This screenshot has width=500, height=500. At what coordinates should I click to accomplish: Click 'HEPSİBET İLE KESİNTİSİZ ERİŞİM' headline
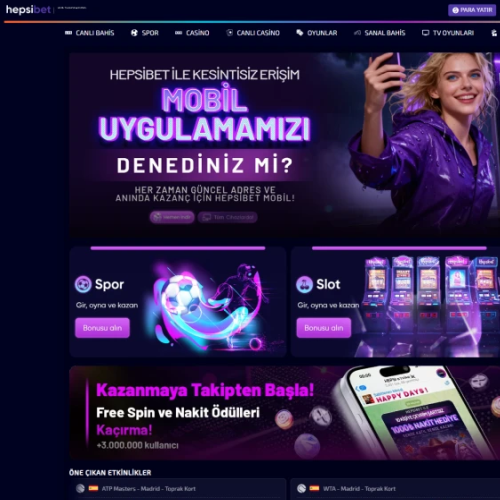click(x=205, y=75)
